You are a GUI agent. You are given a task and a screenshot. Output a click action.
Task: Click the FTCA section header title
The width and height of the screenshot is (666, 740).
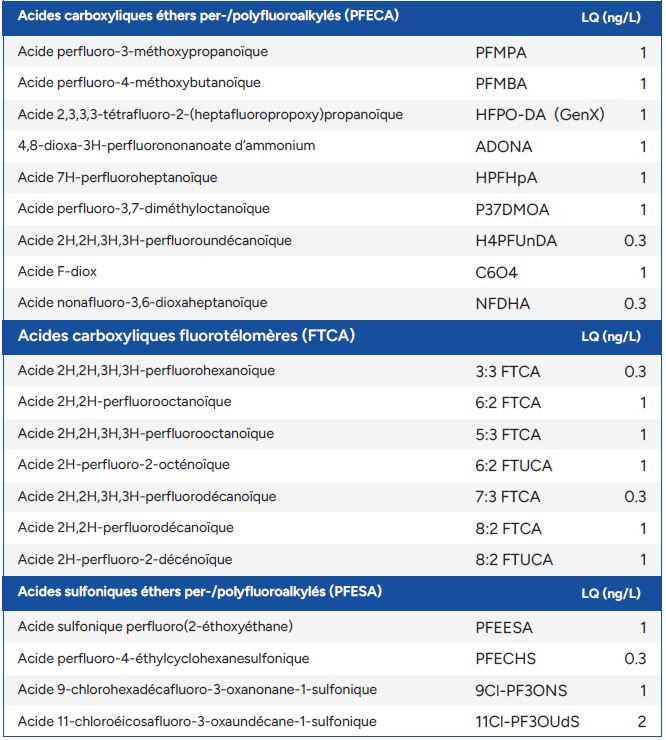click(186, 336)
